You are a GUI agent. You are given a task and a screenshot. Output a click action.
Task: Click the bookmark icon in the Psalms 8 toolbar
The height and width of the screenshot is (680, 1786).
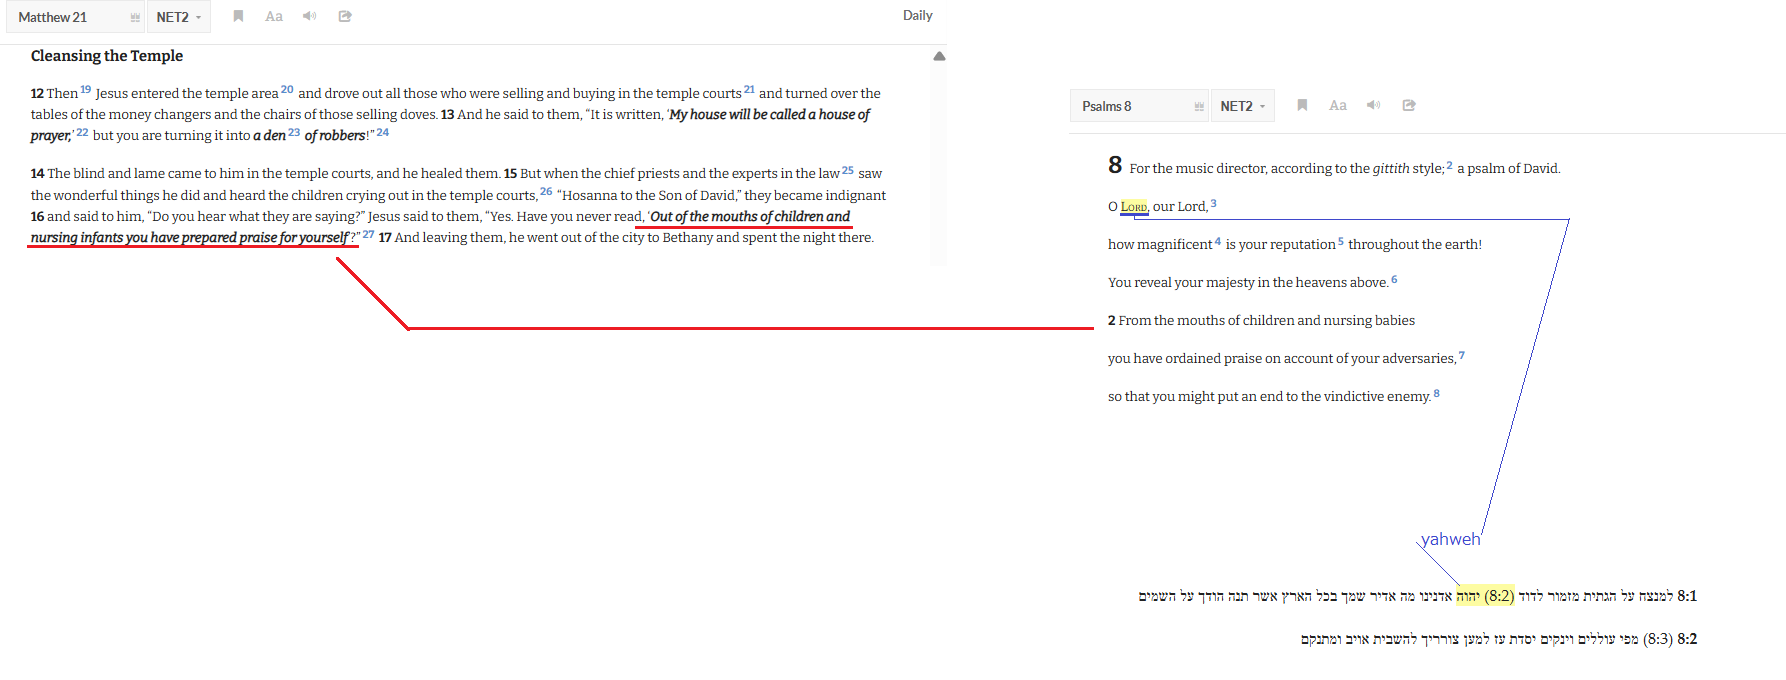(x=1302, y=105)
